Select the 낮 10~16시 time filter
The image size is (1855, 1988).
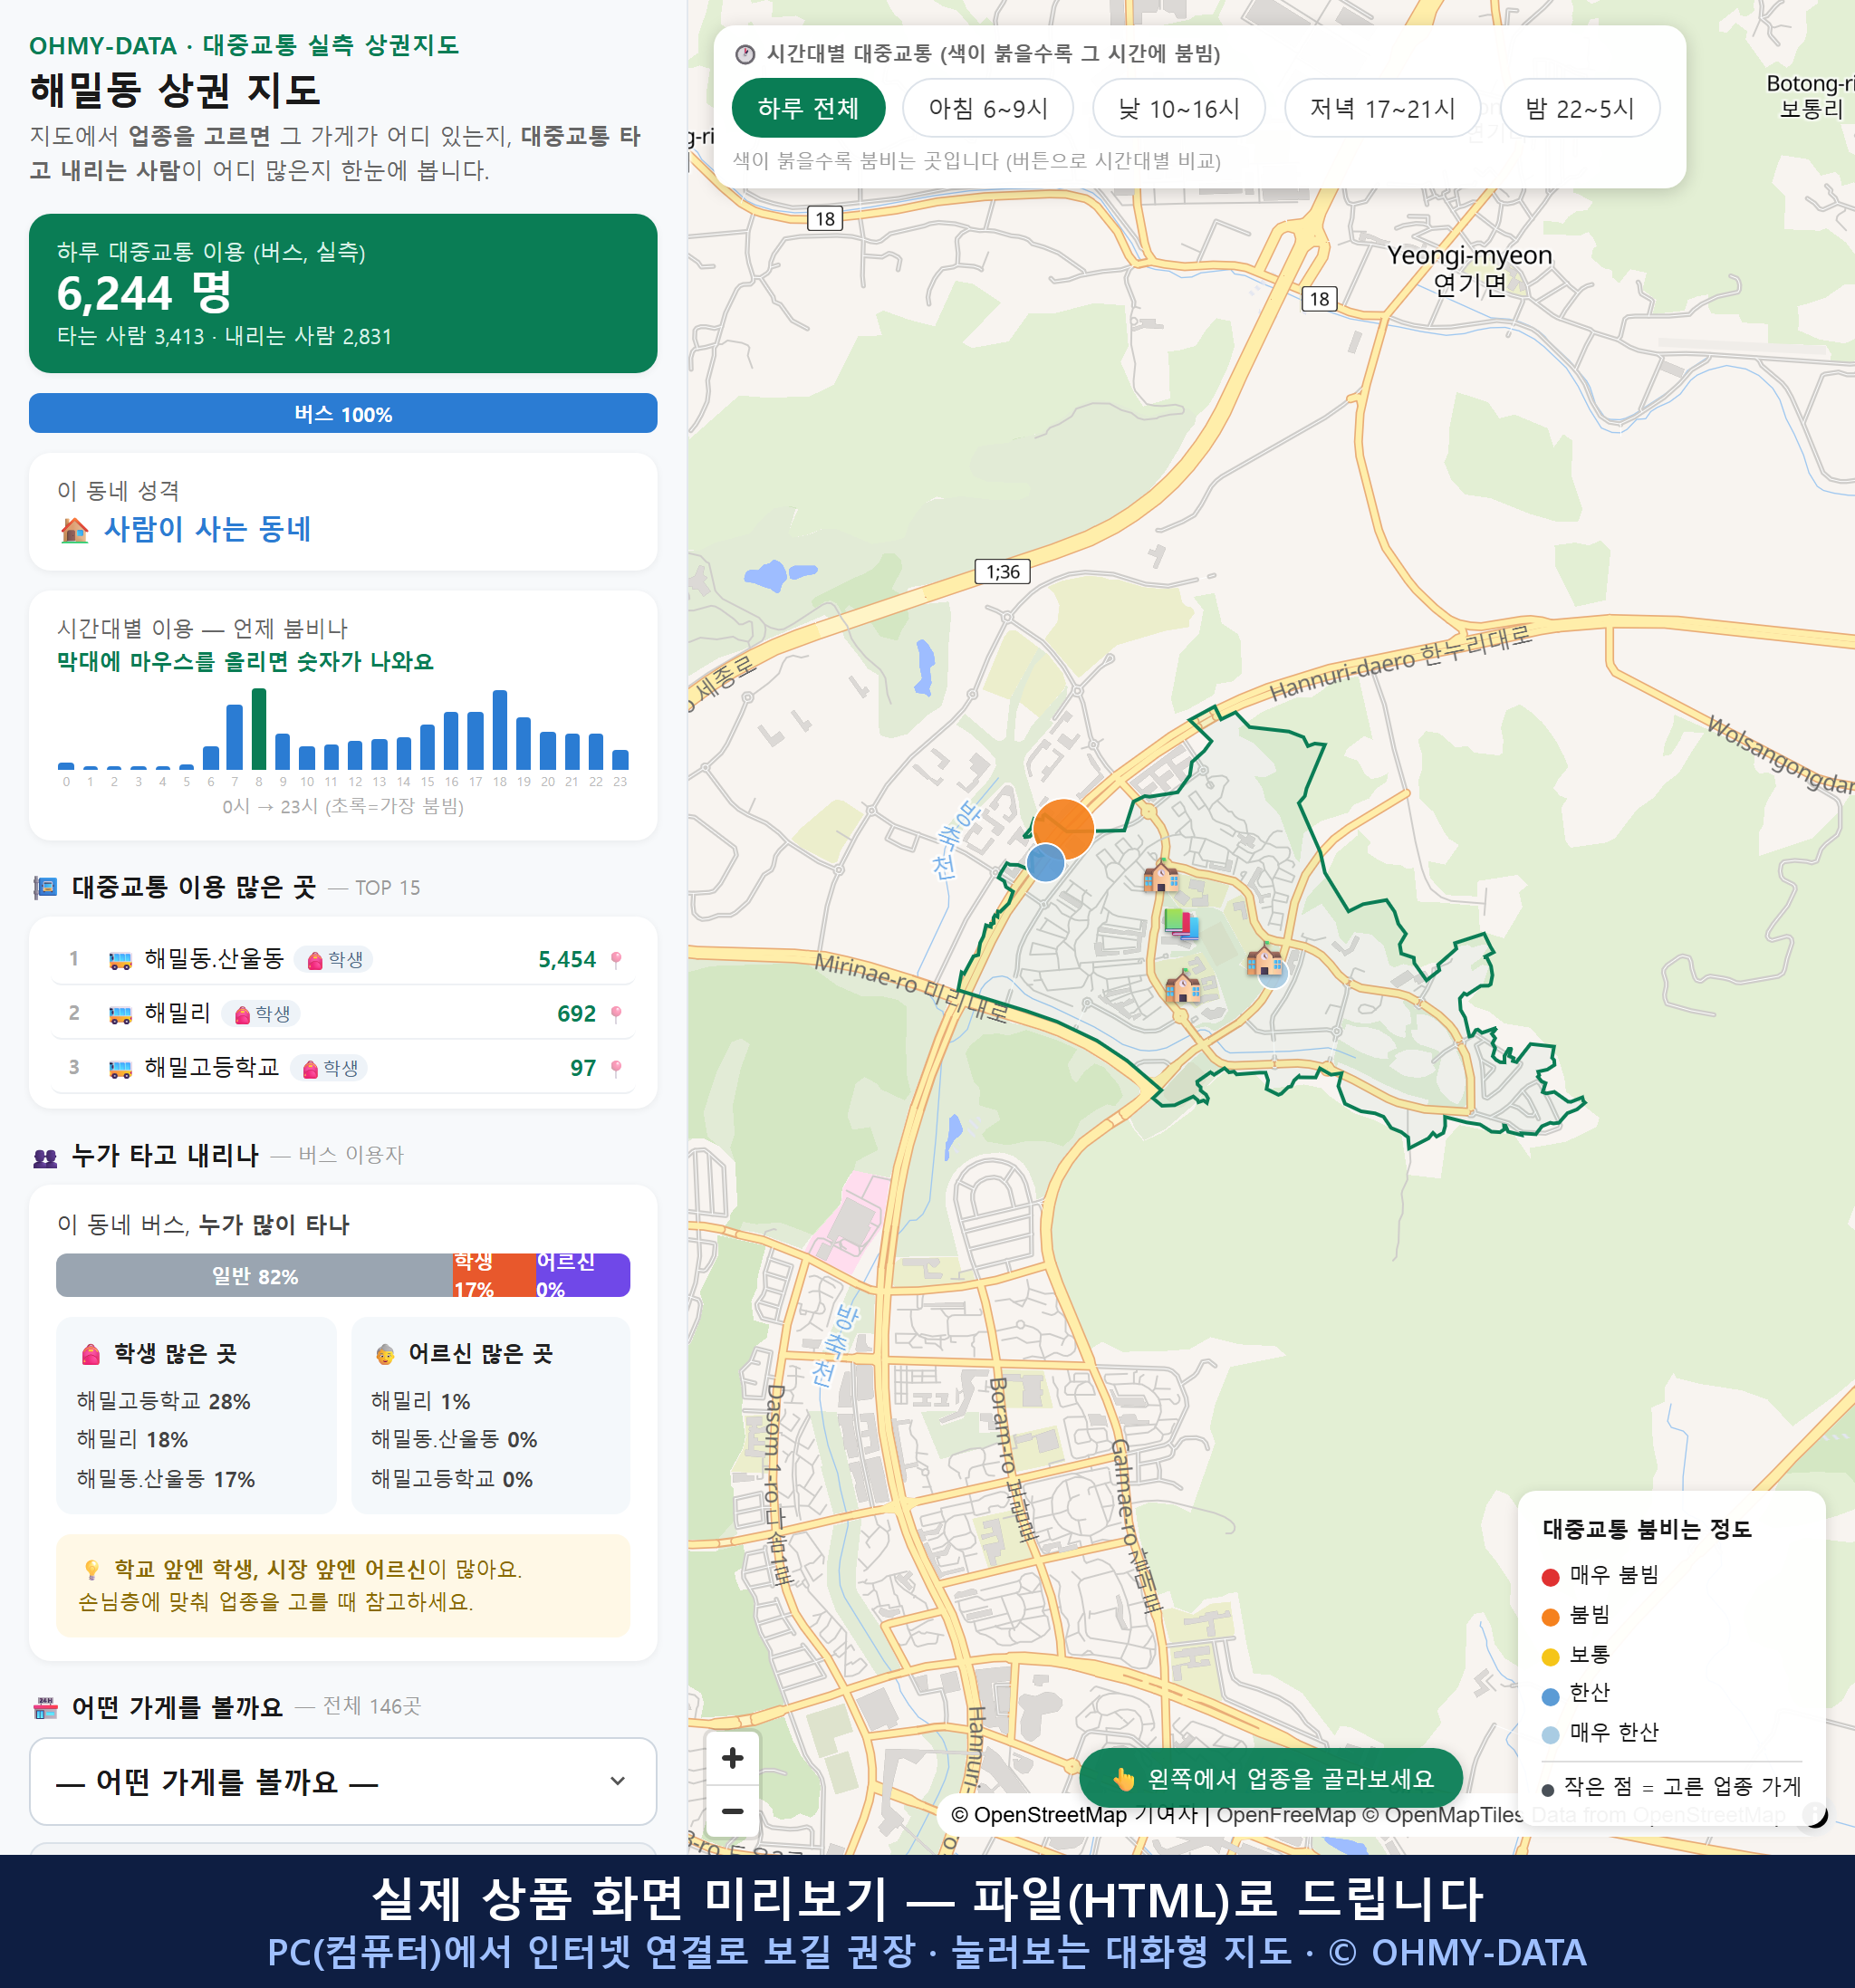(1179, 108)
